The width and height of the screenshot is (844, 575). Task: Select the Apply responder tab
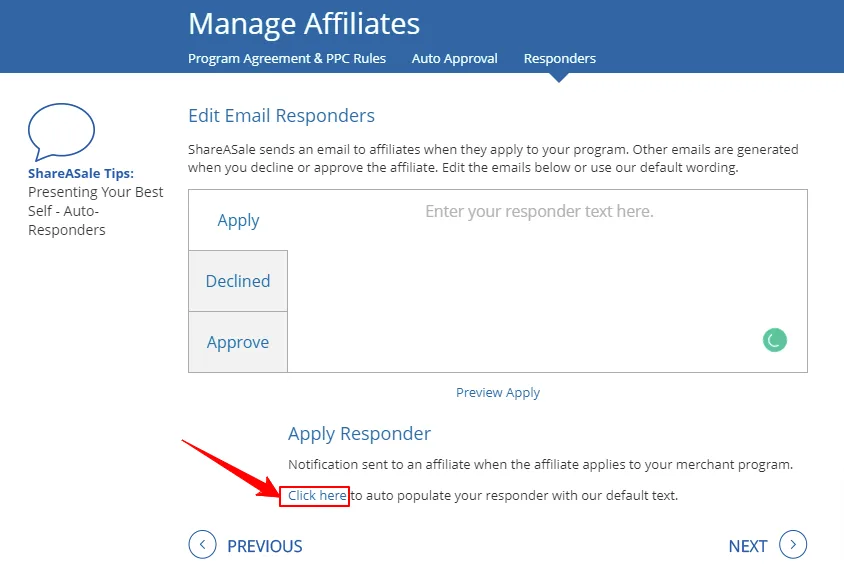coord(238,220)
